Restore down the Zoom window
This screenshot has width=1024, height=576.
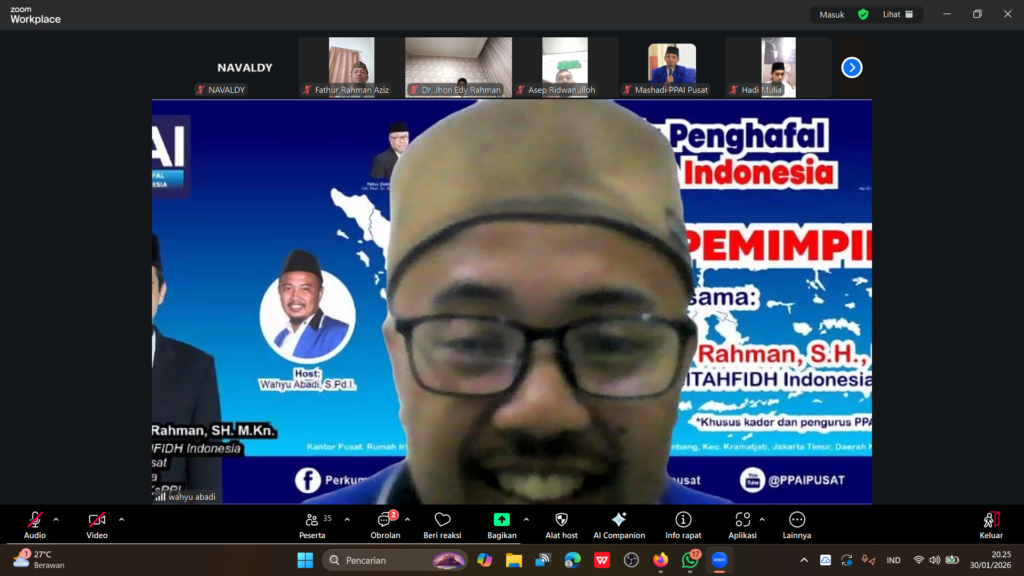pos(977,14)
